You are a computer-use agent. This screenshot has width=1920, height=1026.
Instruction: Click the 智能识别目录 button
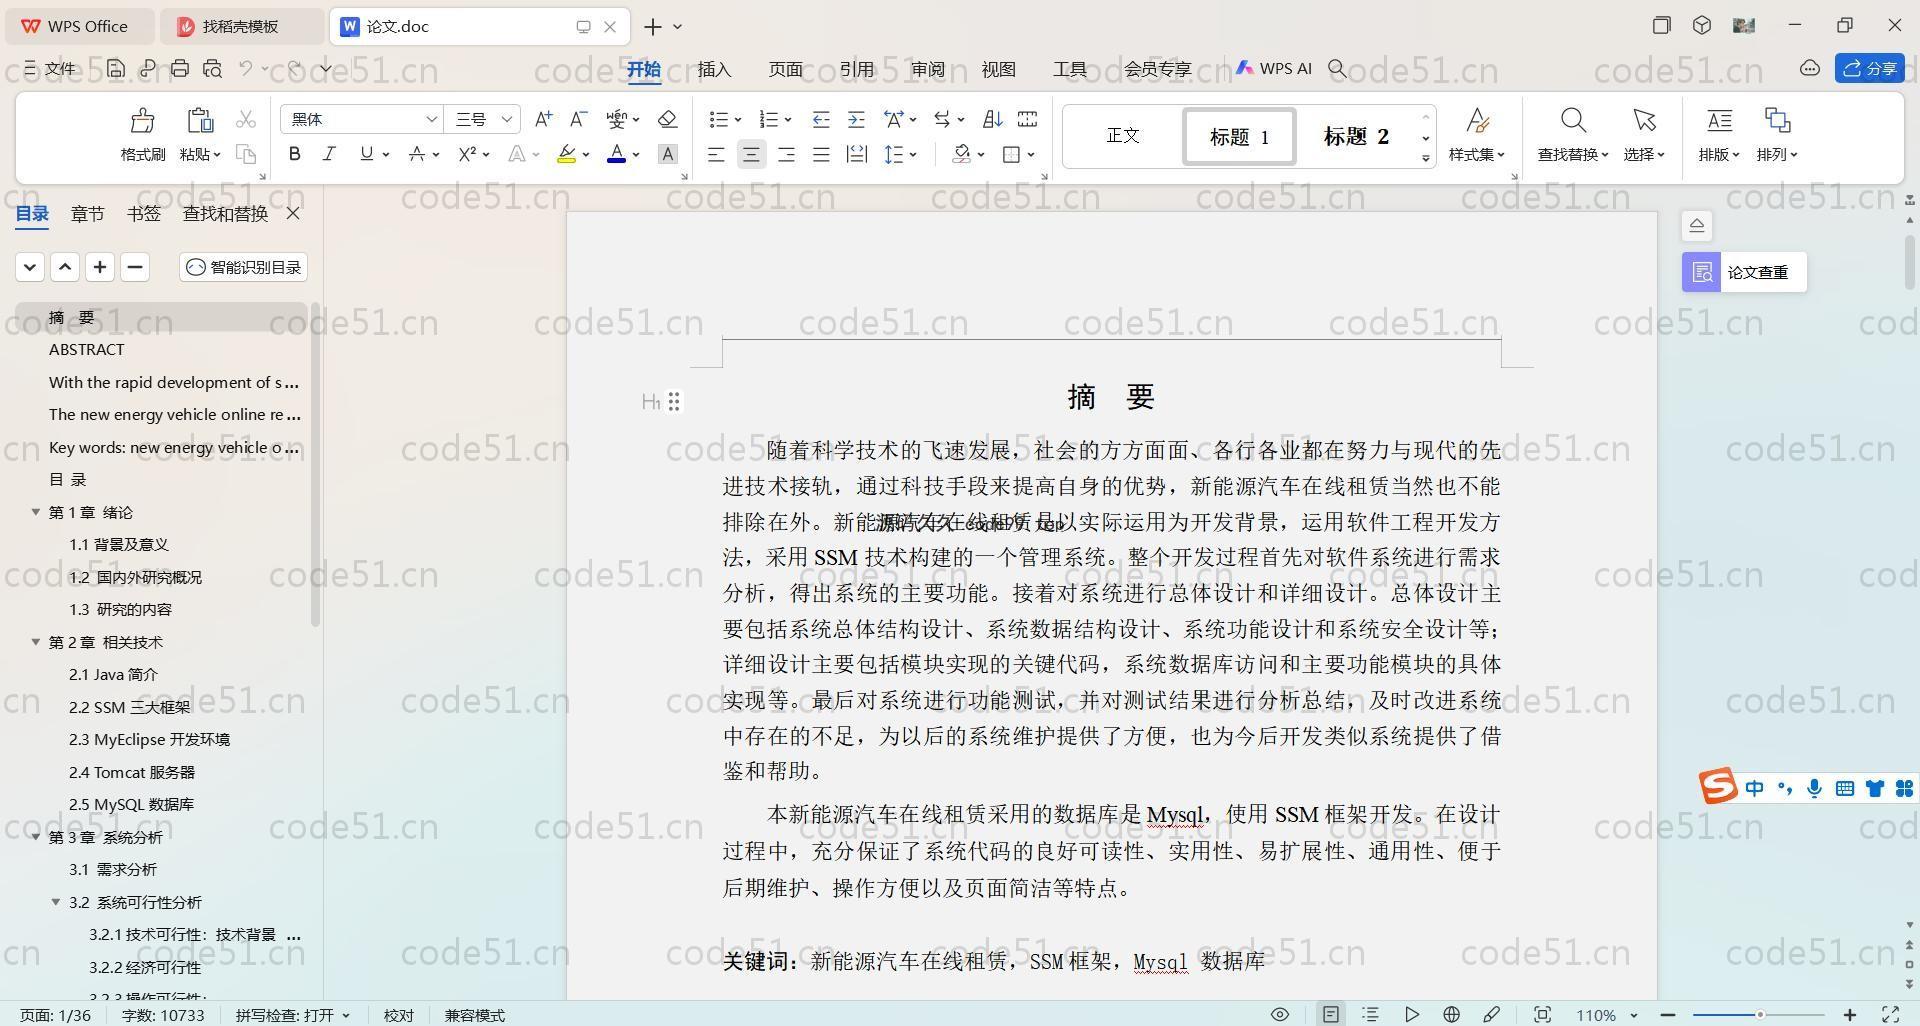click(x=243, y=267)
